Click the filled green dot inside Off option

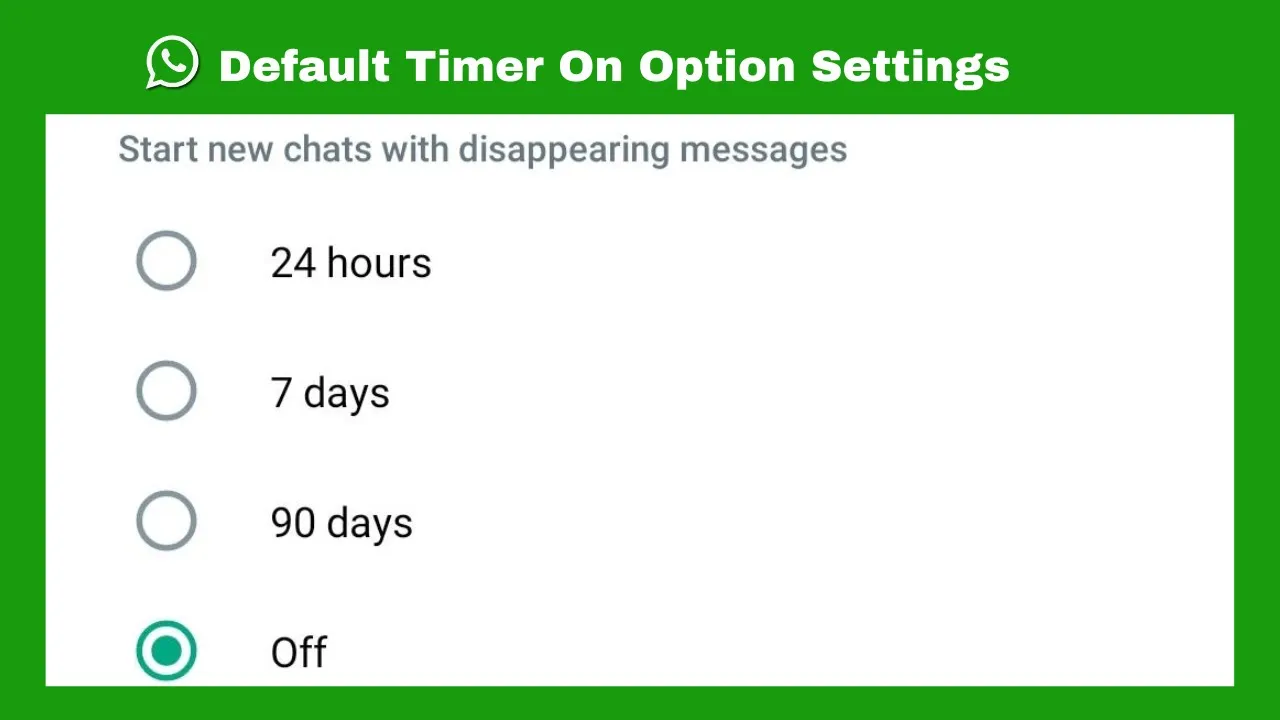[x=166, y=651]
